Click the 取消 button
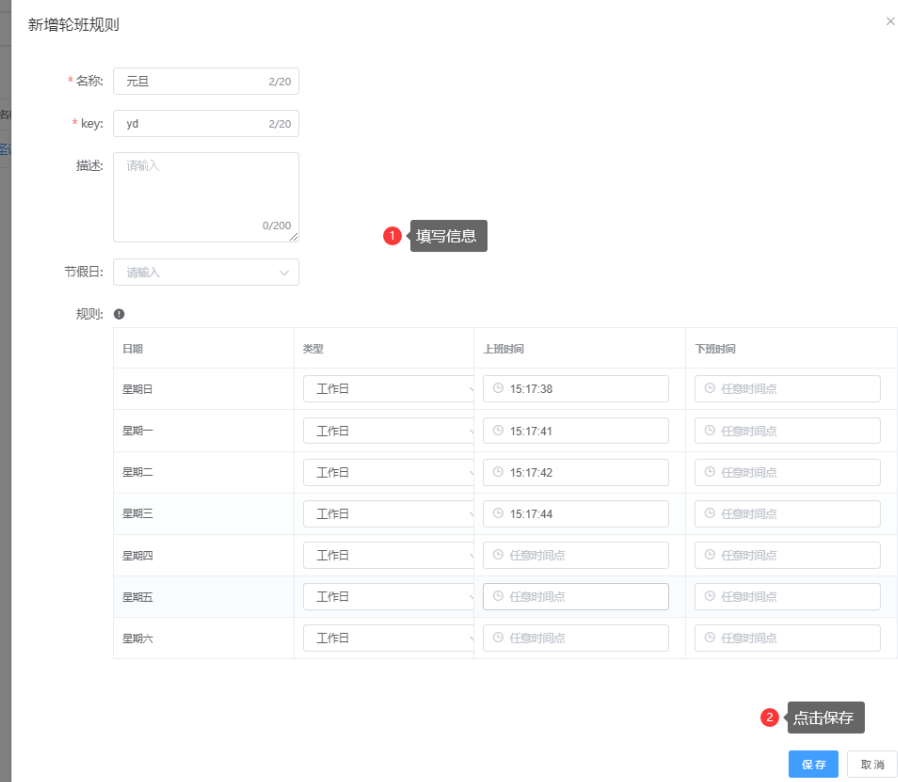 coord(872,764)
